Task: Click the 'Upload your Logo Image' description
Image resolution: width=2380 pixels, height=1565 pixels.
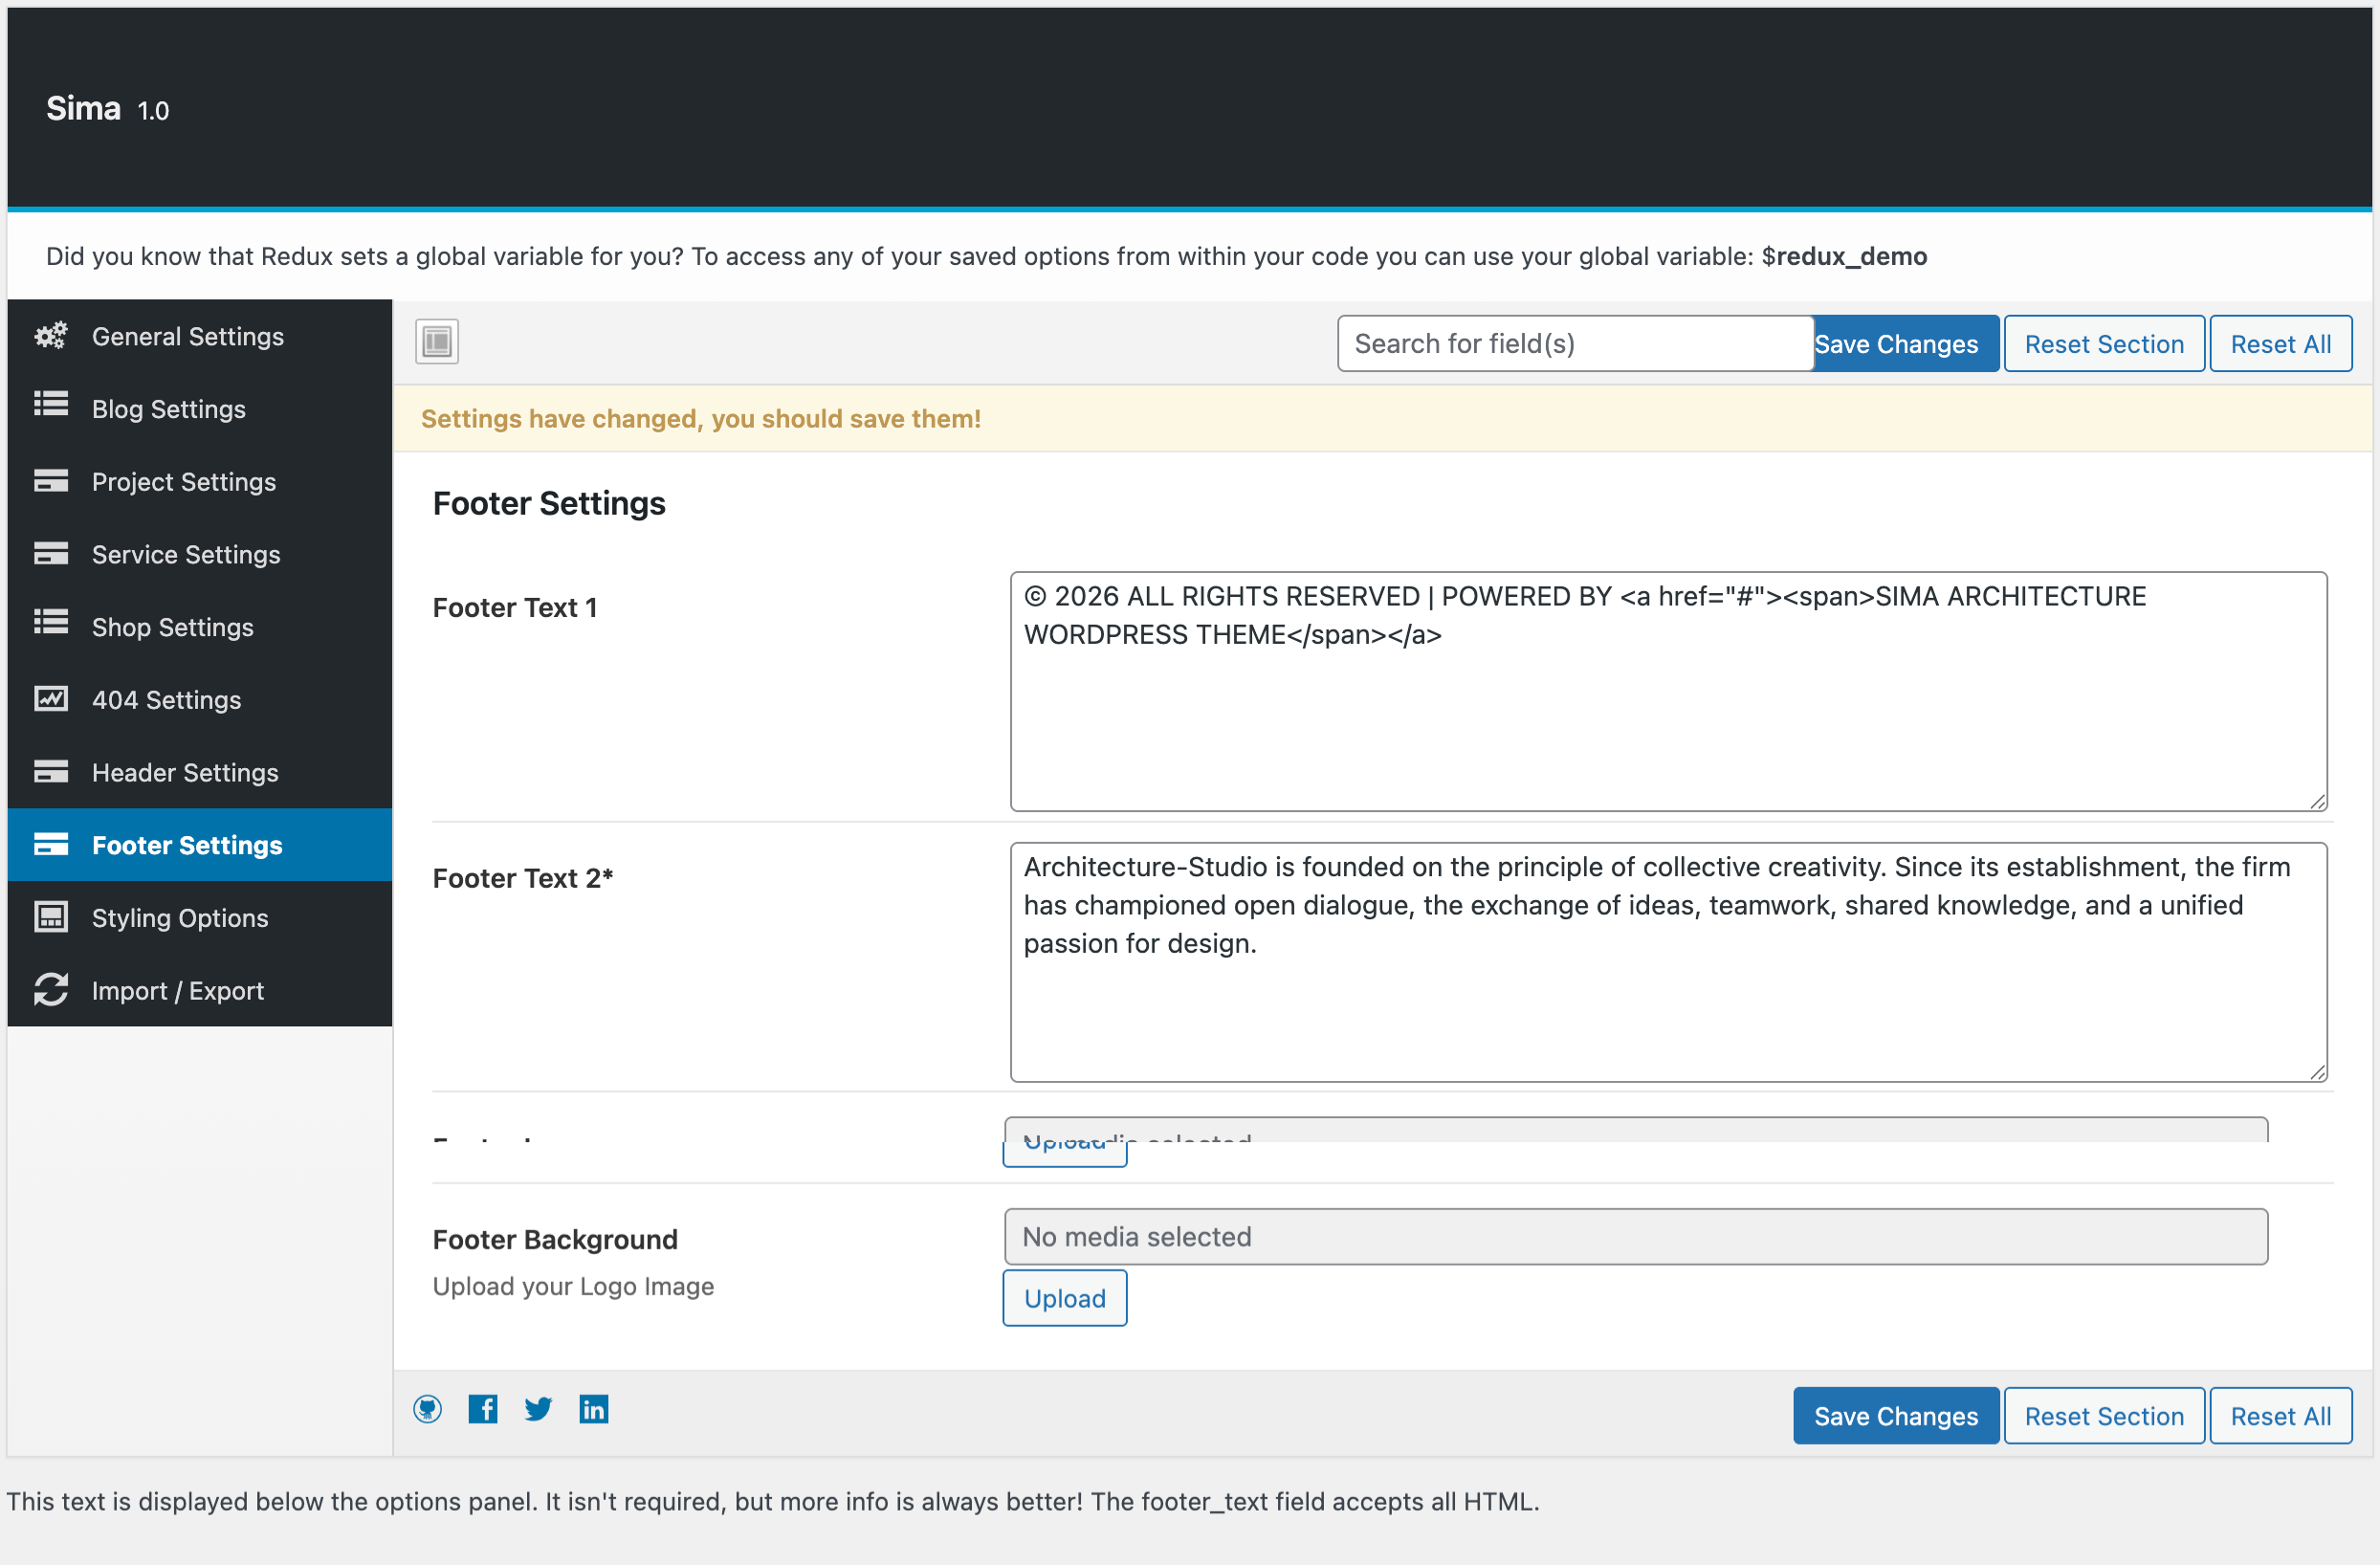Action: coord(573,1286)
